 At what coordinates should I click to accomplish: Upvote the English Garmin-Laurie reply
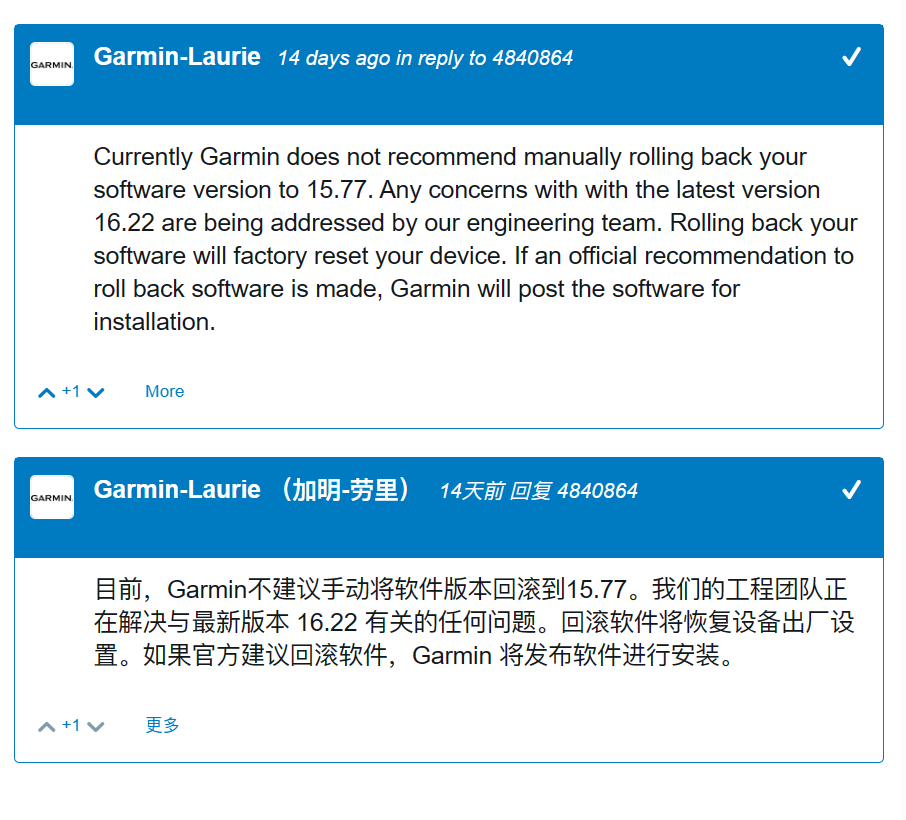(x=46, y=393)
